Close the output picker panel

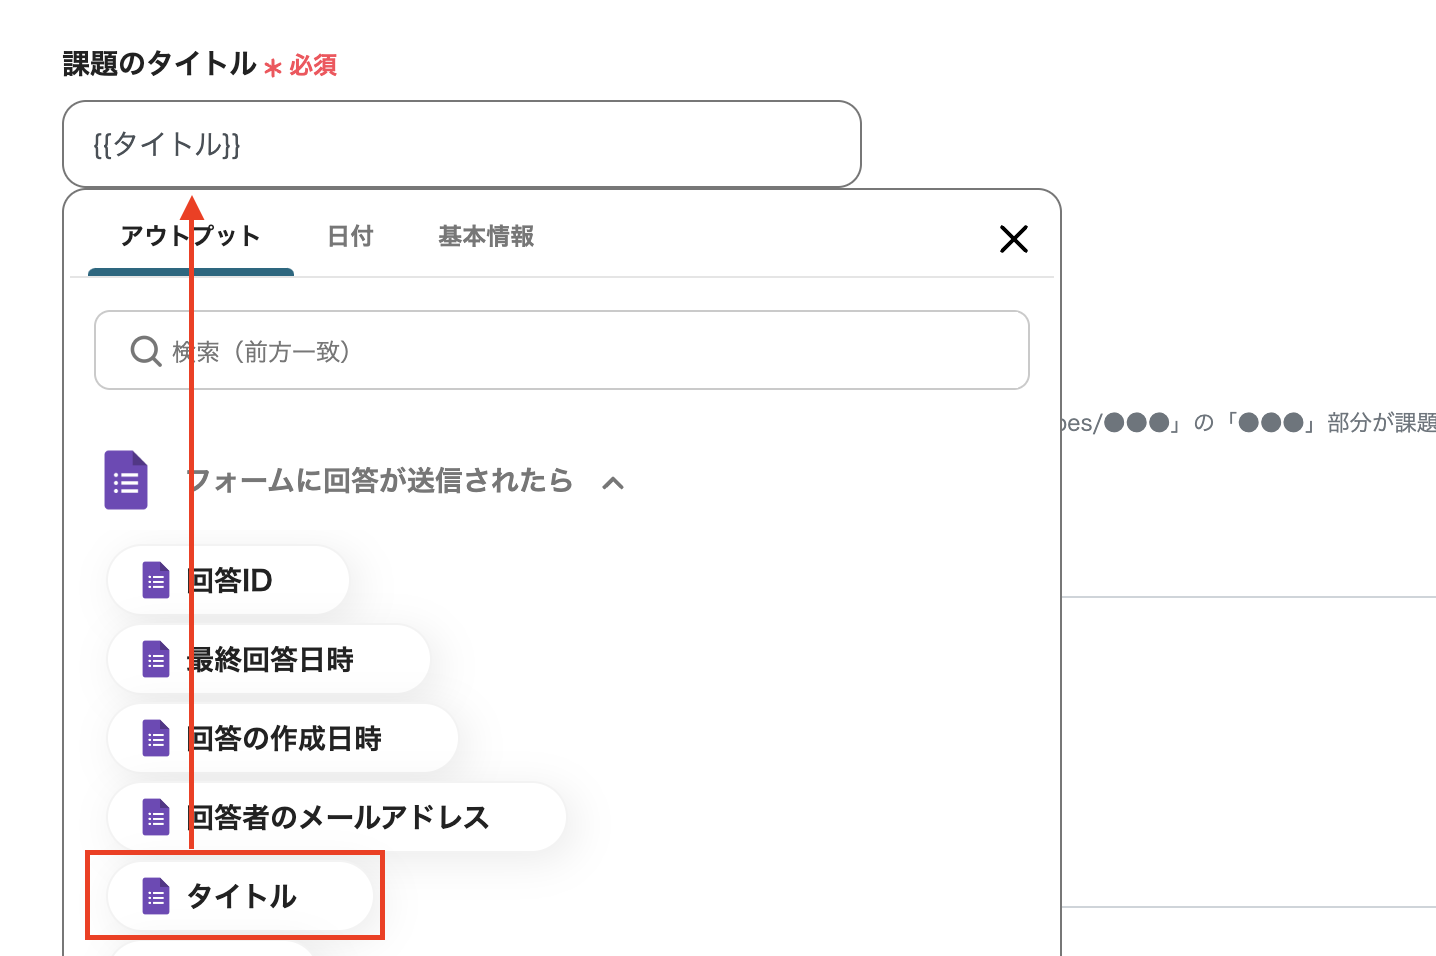point(1013,239)
